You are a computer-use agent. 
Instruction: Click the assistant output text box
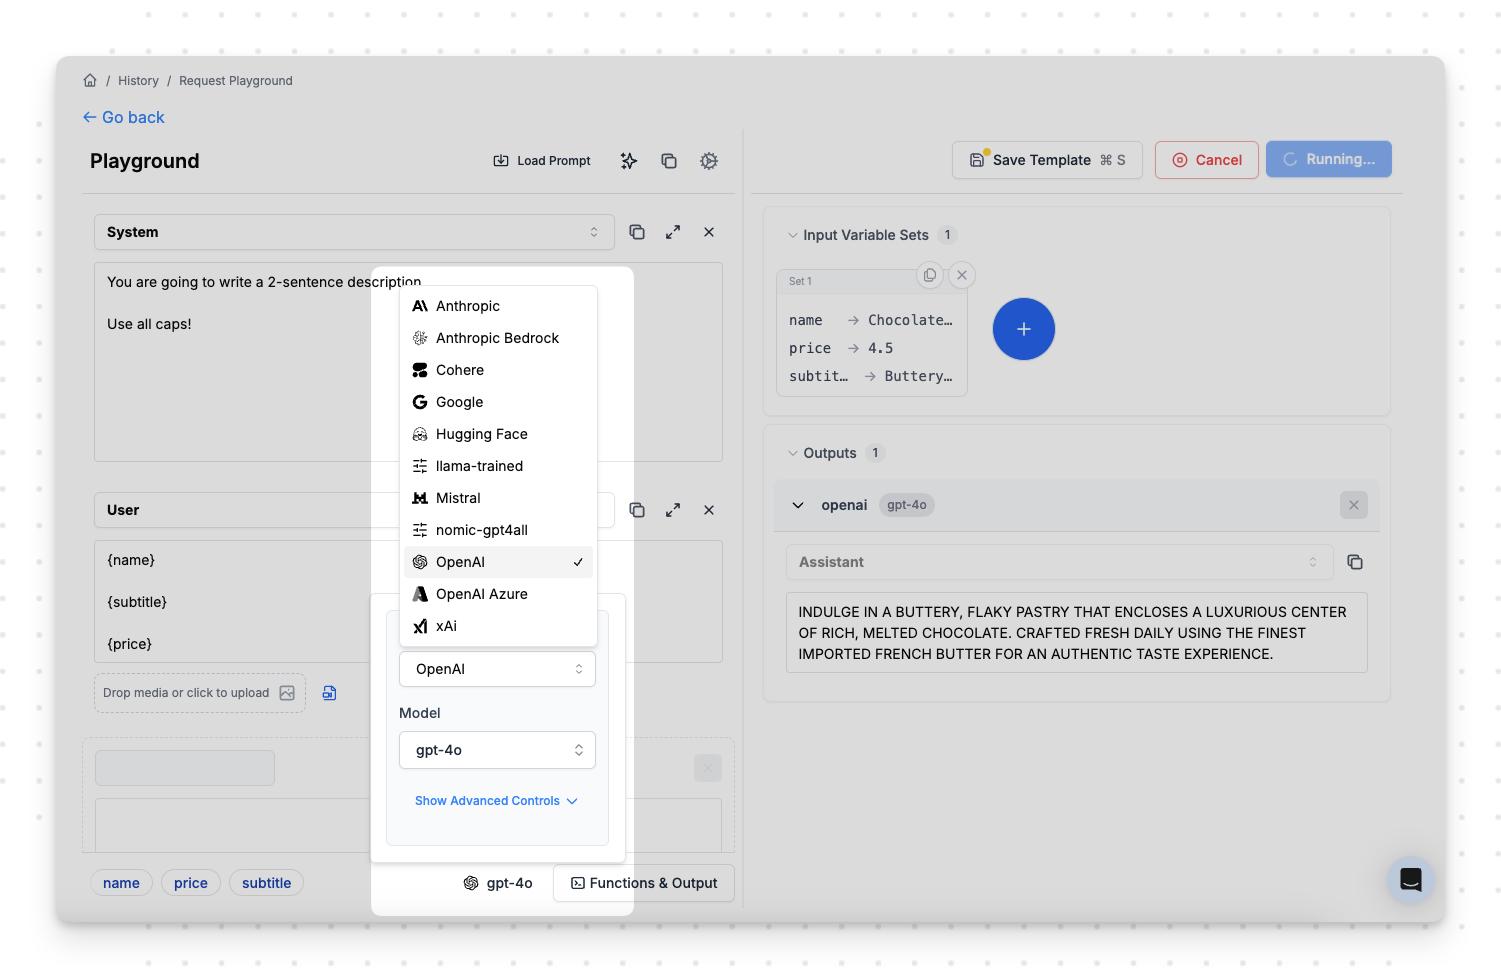[x=1077, y=633]
